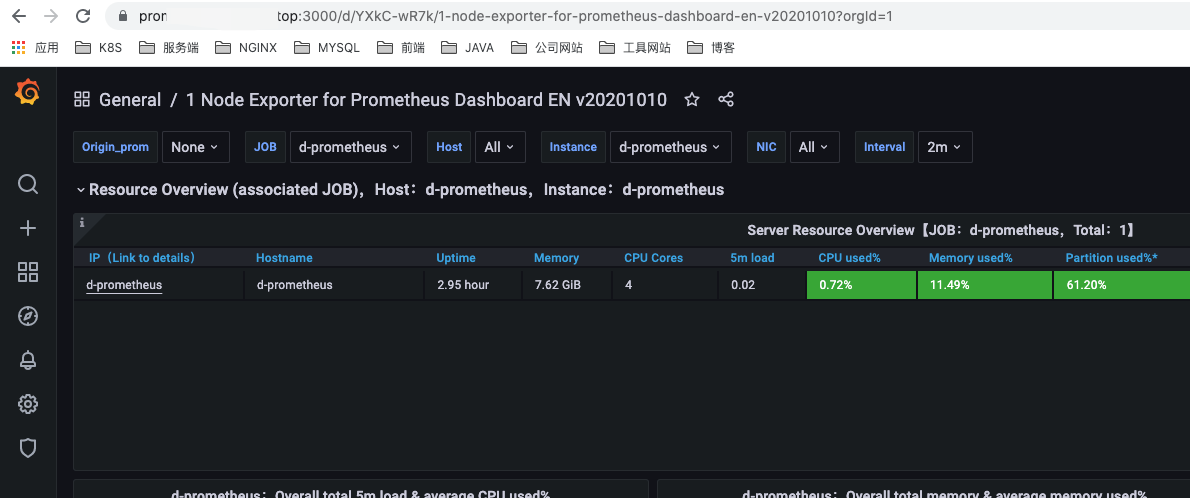Sort by Memory used% column header
Screen dimensions: 1190x498
(x=971, y=258)
